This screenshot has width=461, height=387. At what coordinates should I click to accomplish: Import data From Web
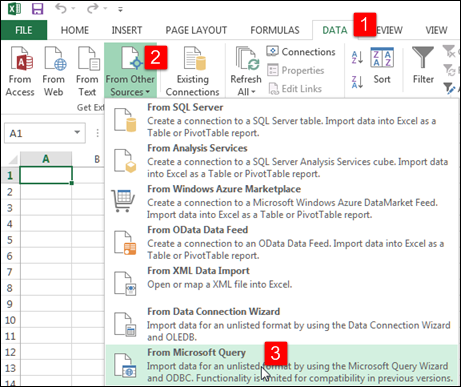(x=53, y=71)
